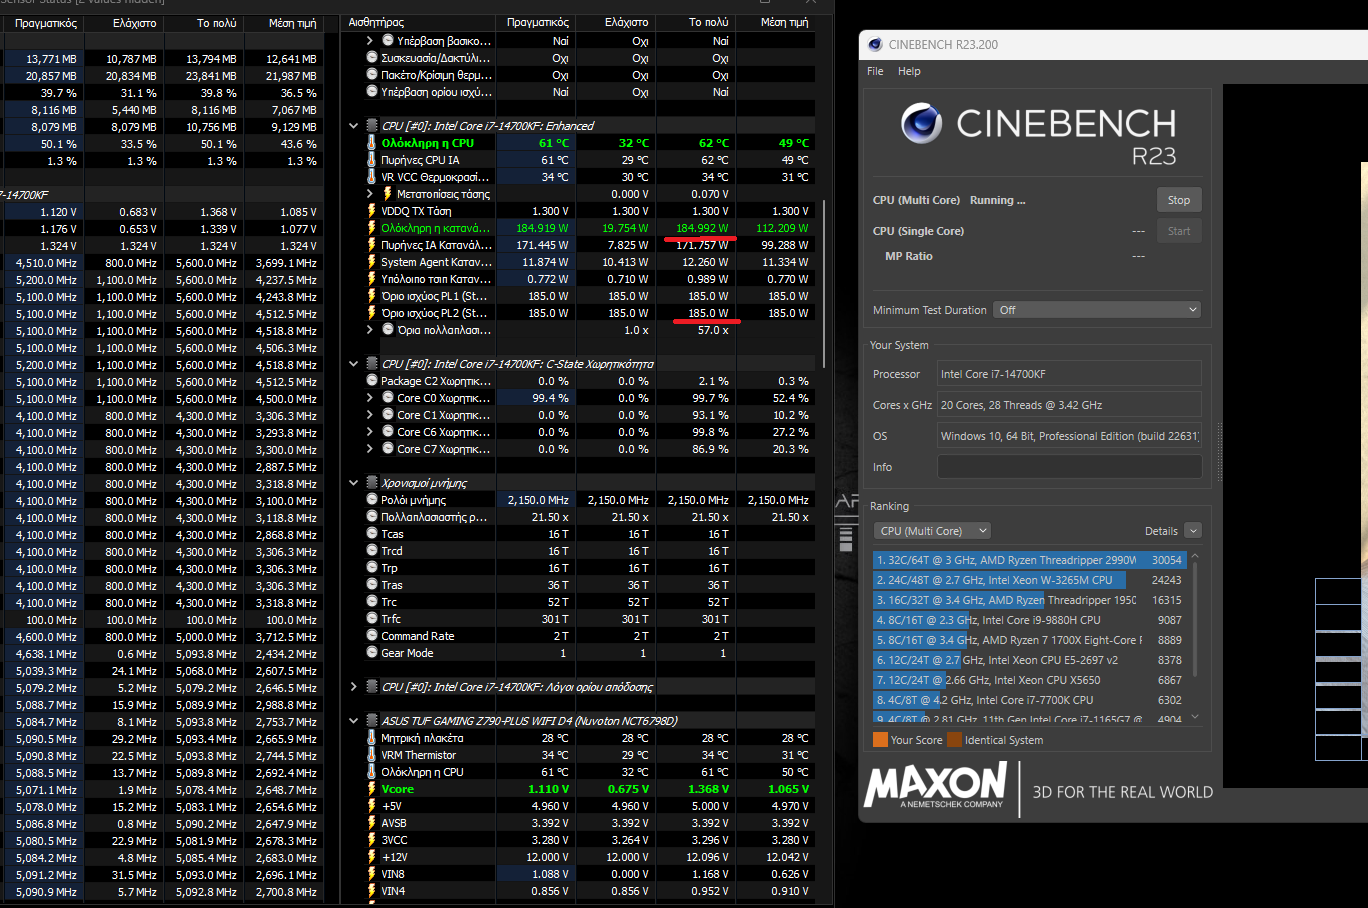The image size is (1368, 908).
Task: Open the Details dropdown arrow in Ranking
Action: tap(1193, 531)
